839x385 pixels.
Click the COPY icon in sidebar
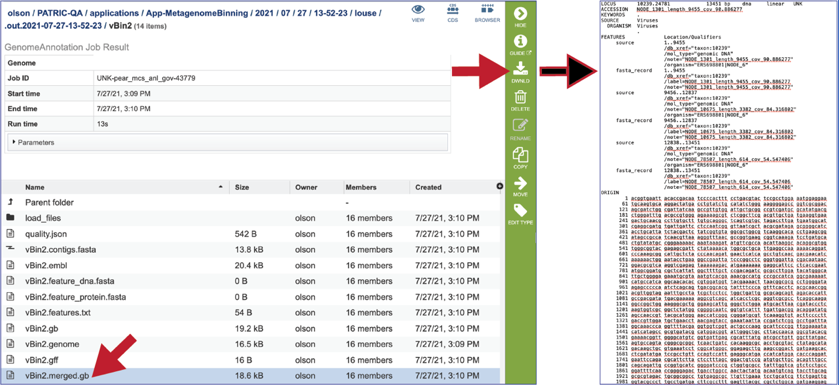point(520,155)
